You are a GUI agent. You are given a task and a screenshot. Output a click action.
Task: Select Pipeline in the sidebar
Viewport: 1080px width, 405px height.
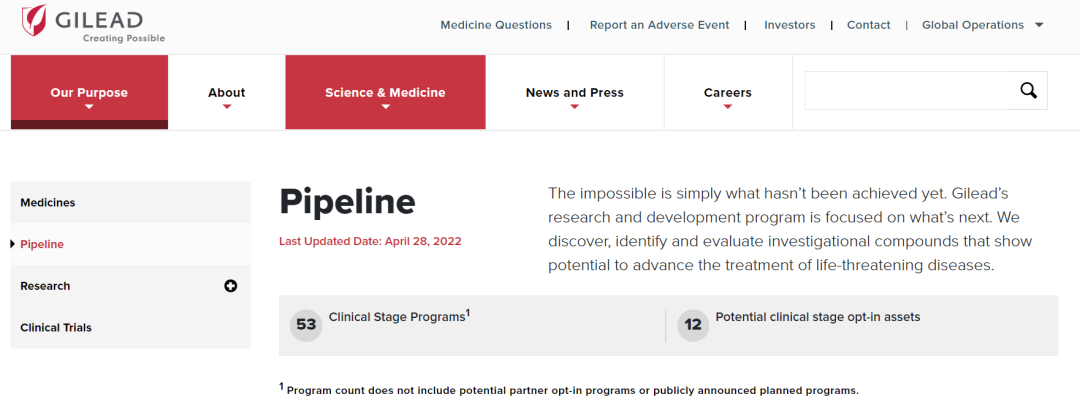[131, 244]
